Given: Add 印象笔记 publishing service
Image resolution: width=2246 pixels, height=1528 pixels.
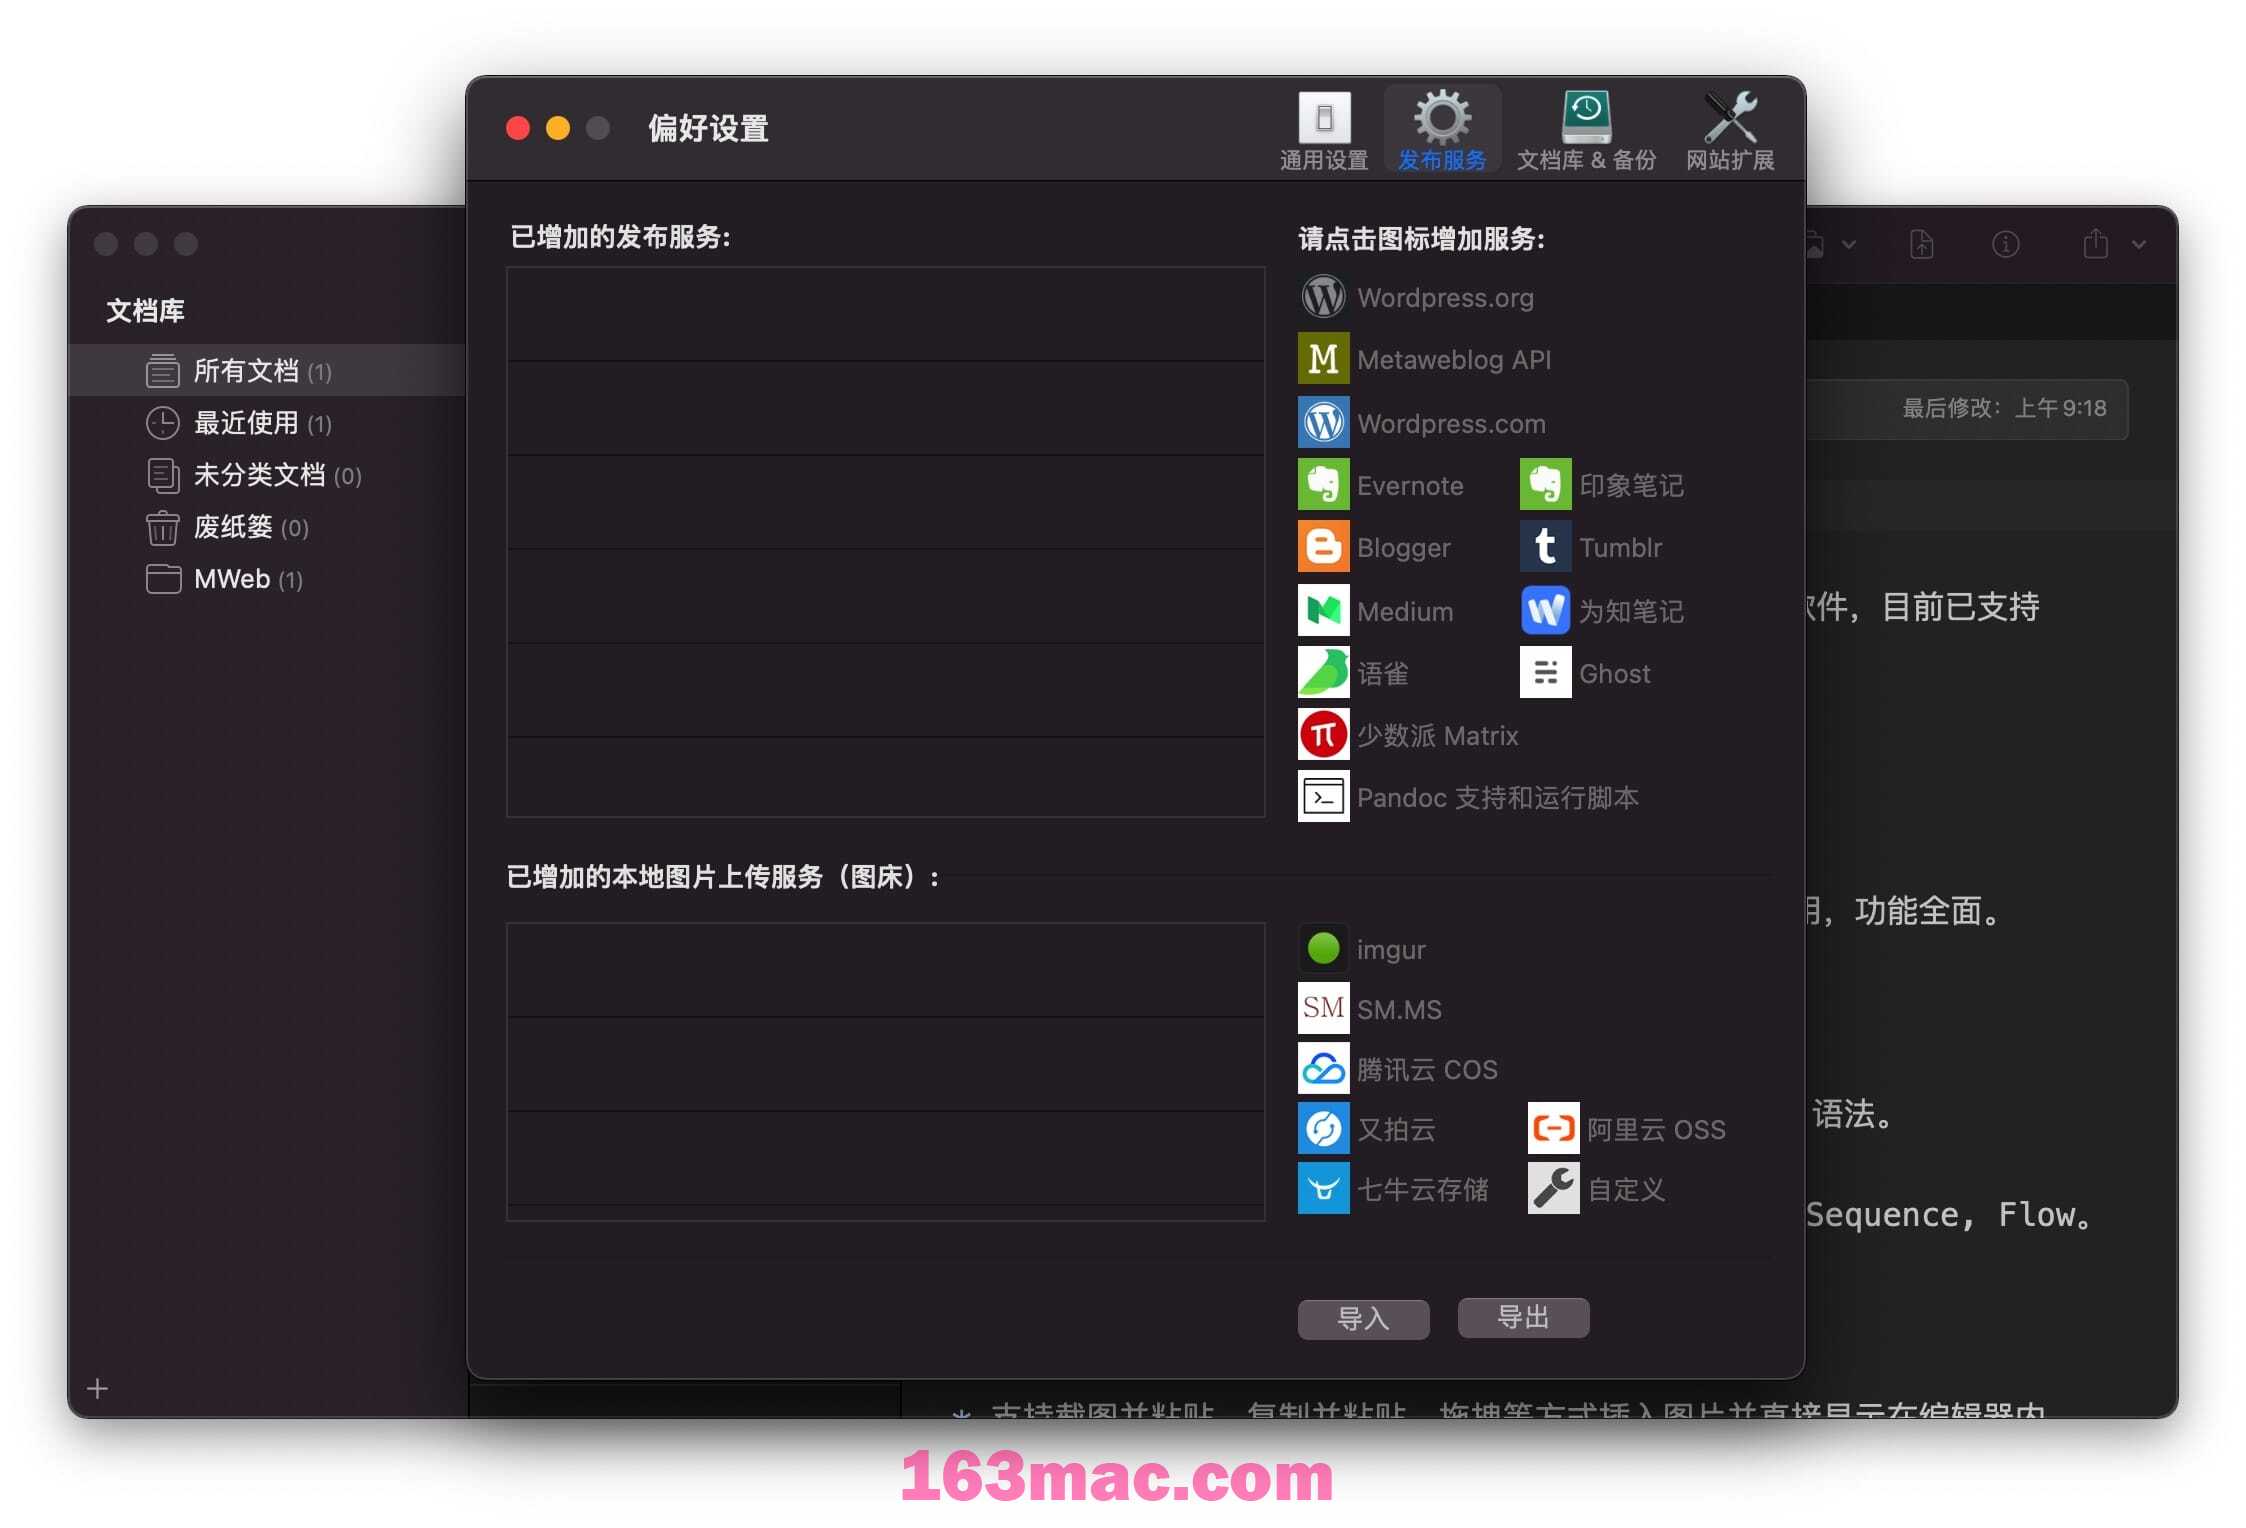Looking at the screenshot, I should tap(1545, 485).
